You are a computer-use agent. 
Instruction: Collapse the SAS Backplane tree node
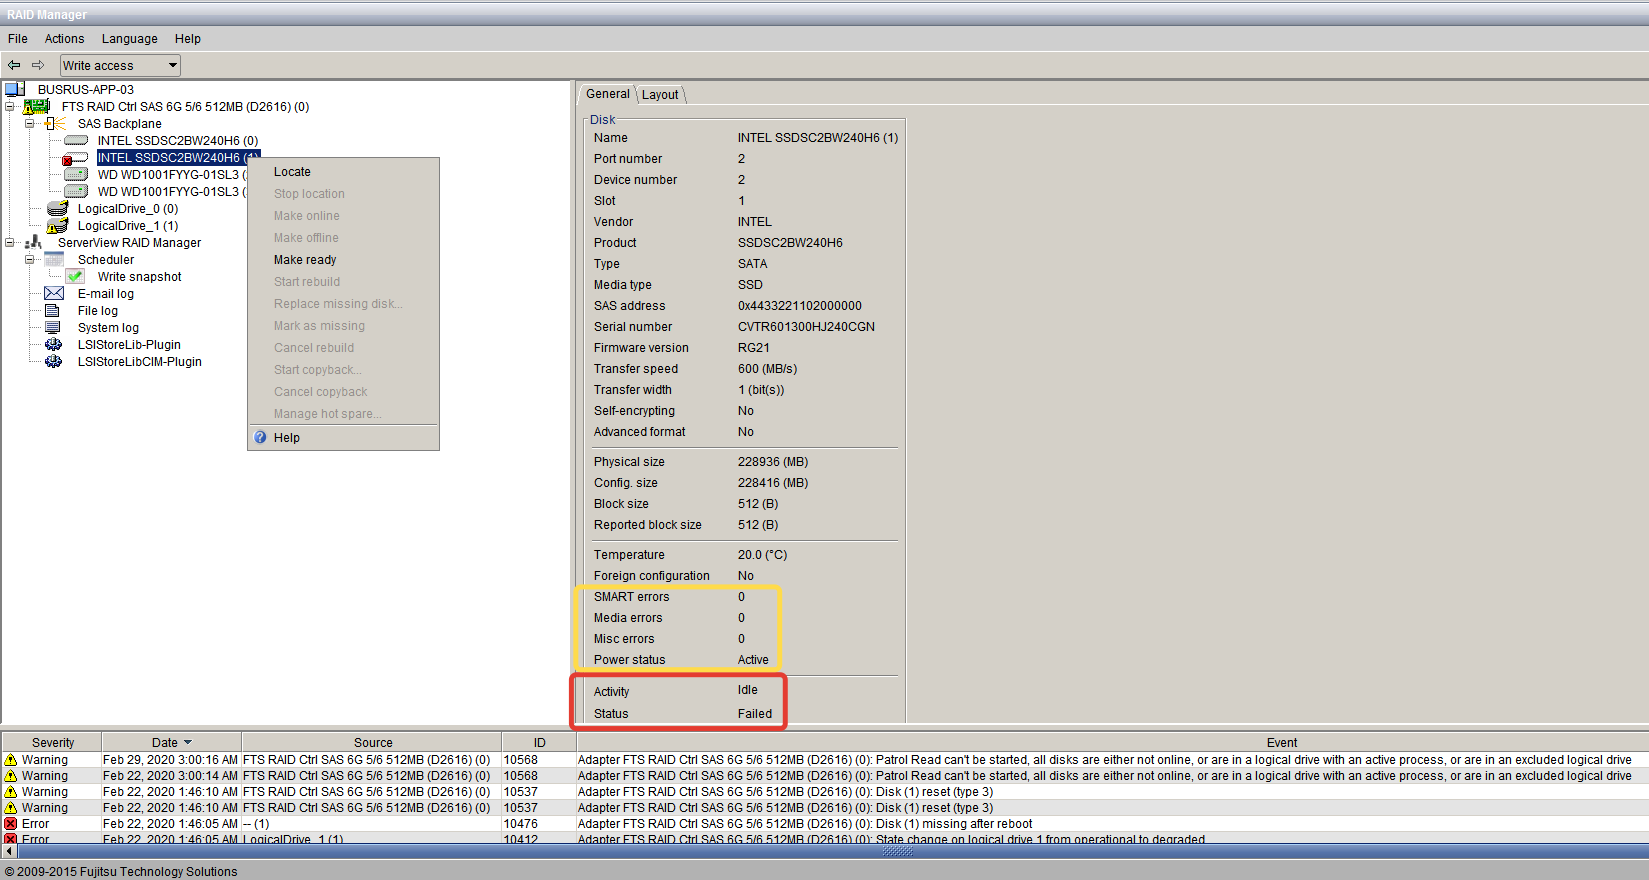coord(30,124)
